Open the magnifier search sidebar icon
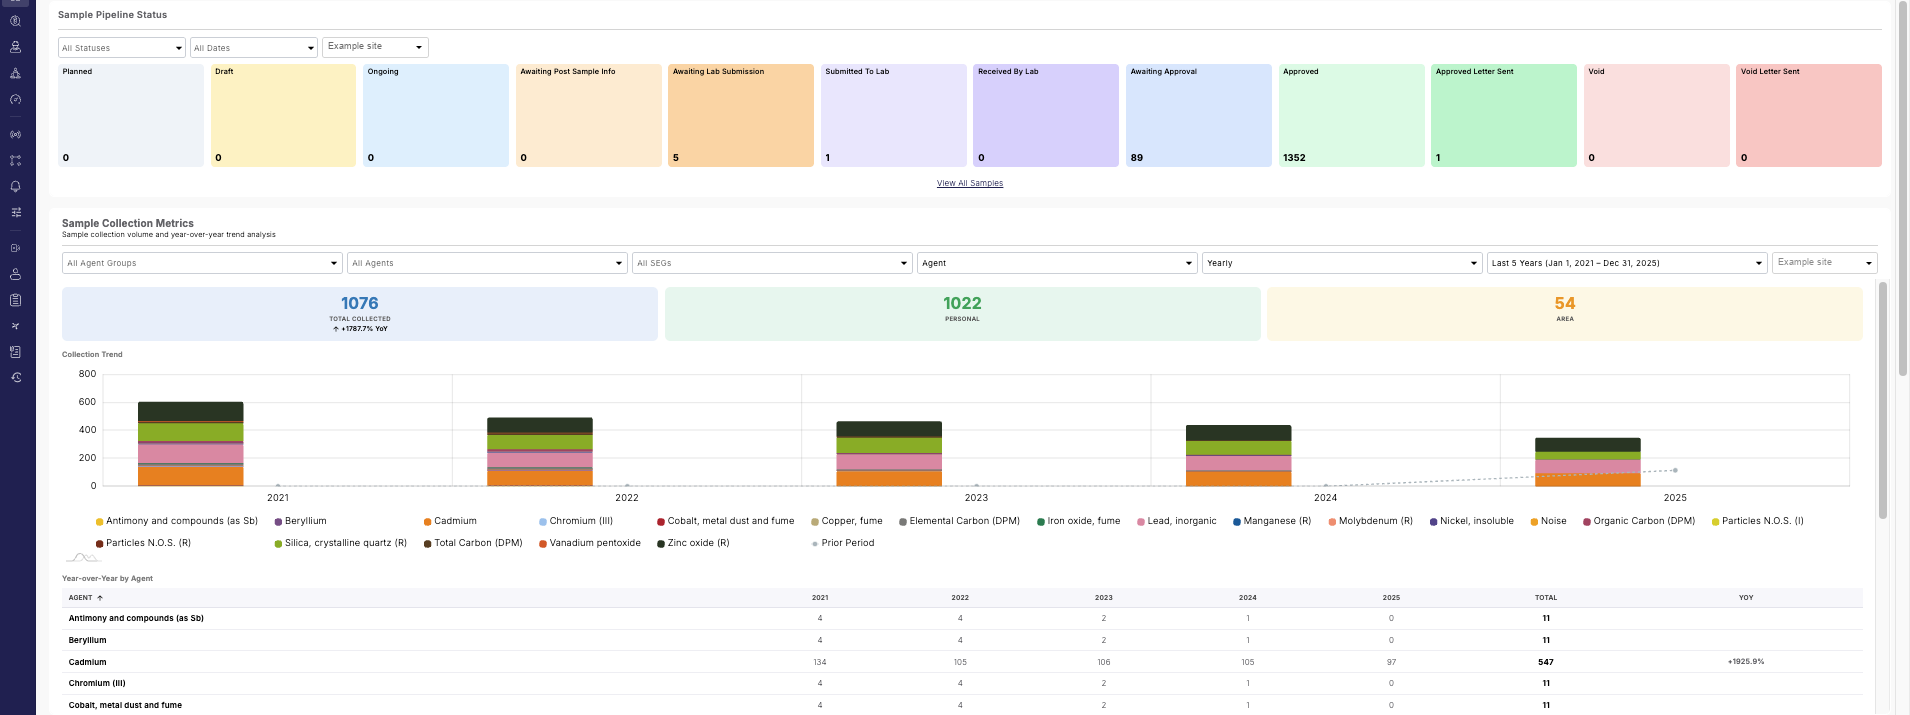This screenshot has height=715, width=1910. tap(15, 21)
